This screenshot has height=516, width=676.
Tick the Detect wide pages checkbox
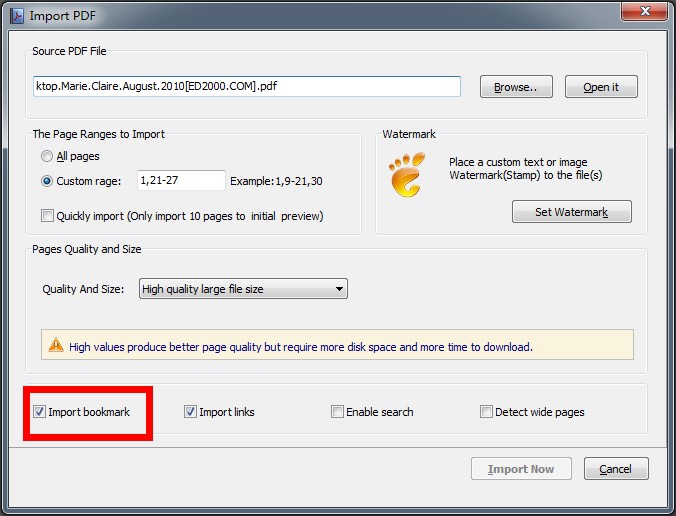[x=486, y=412]
